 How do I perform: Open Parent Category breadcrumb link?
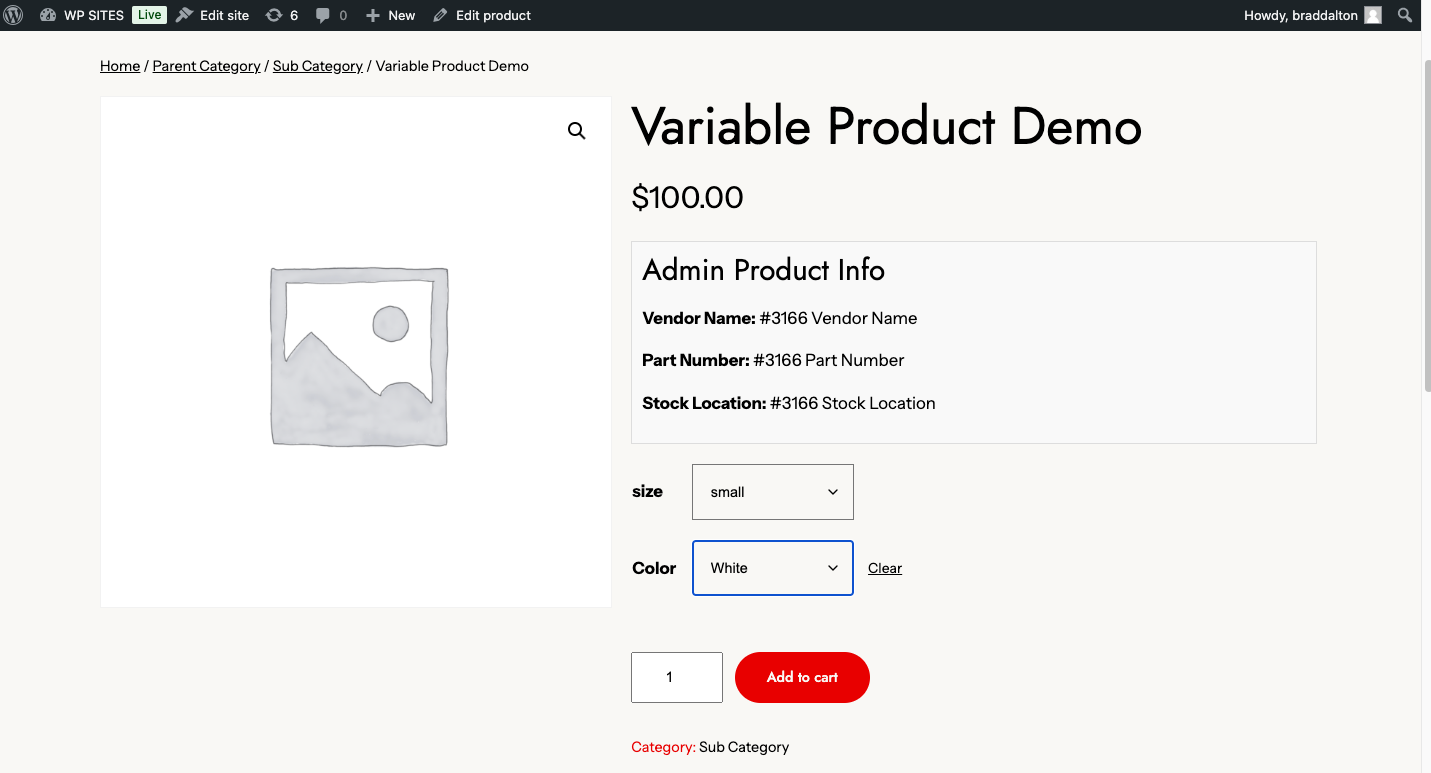[206, 66]
